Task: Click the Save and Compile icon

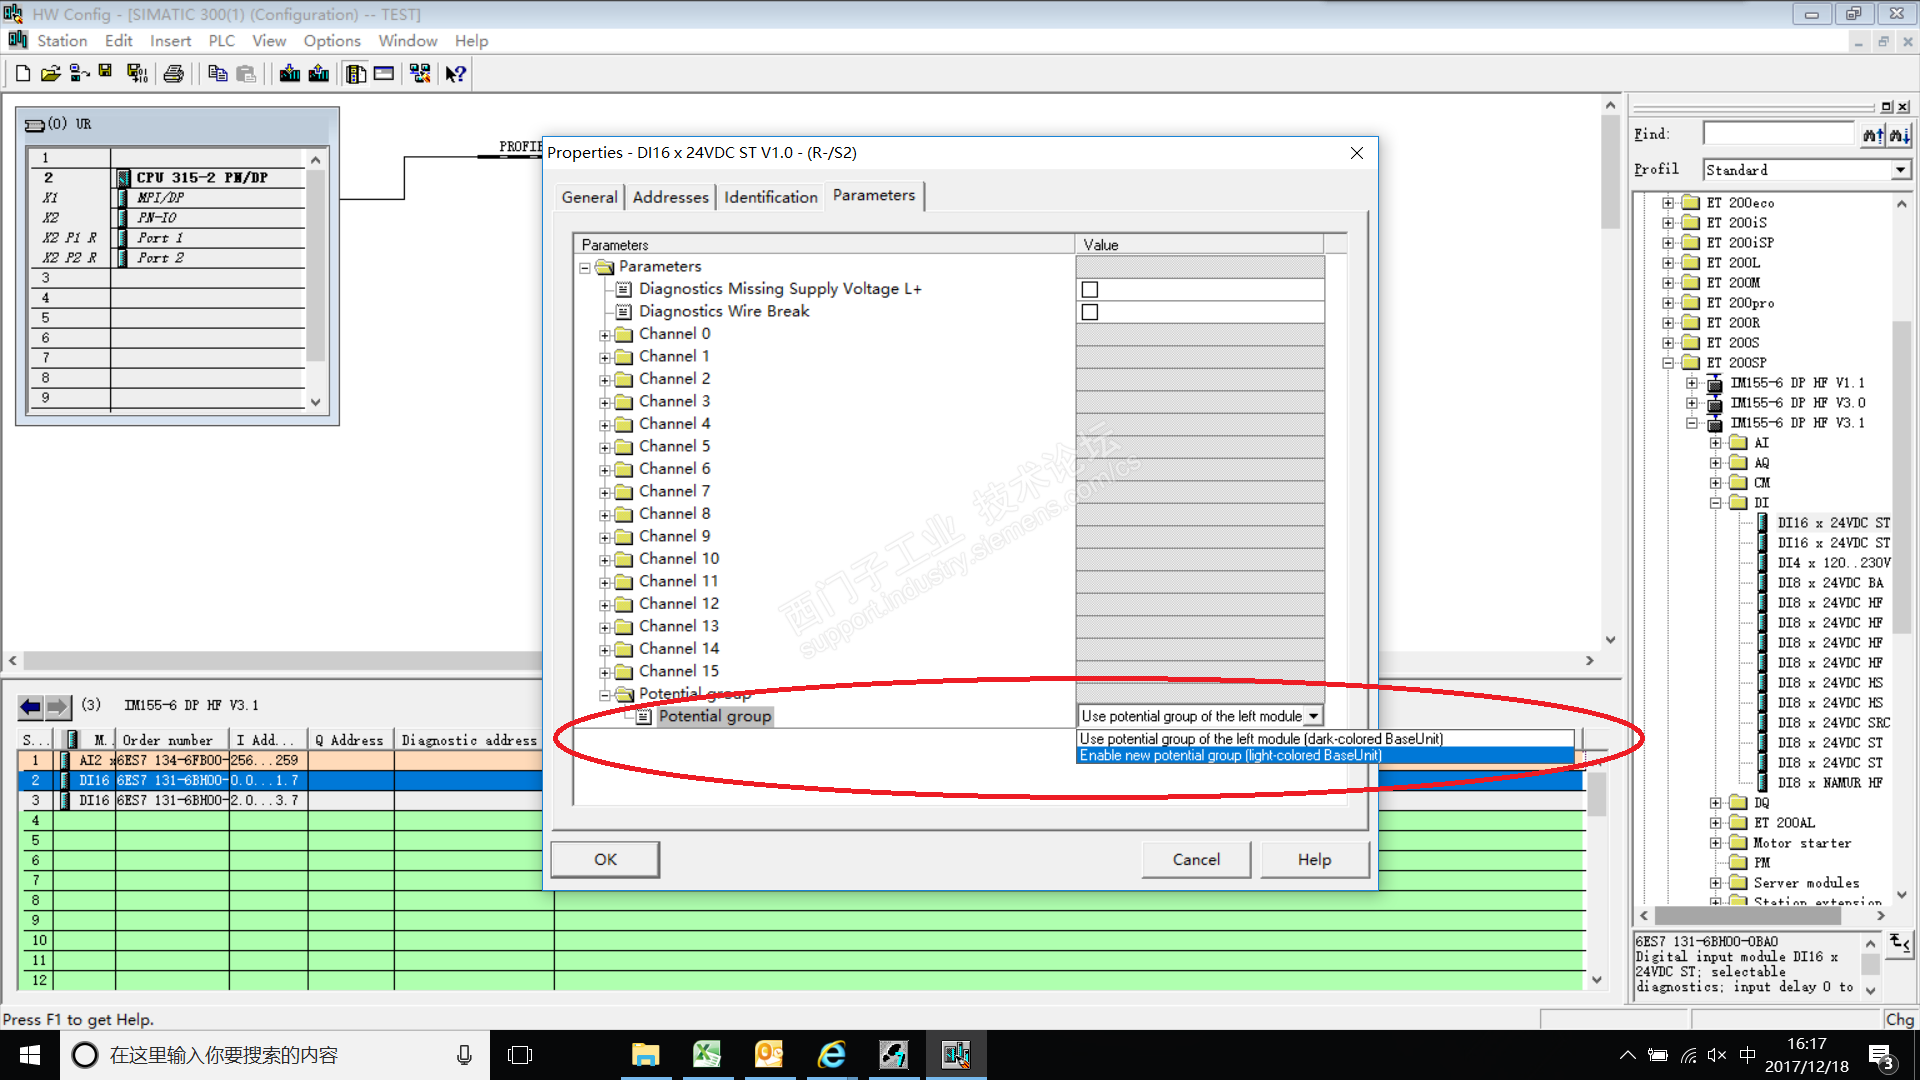Action: pos(137,73)
